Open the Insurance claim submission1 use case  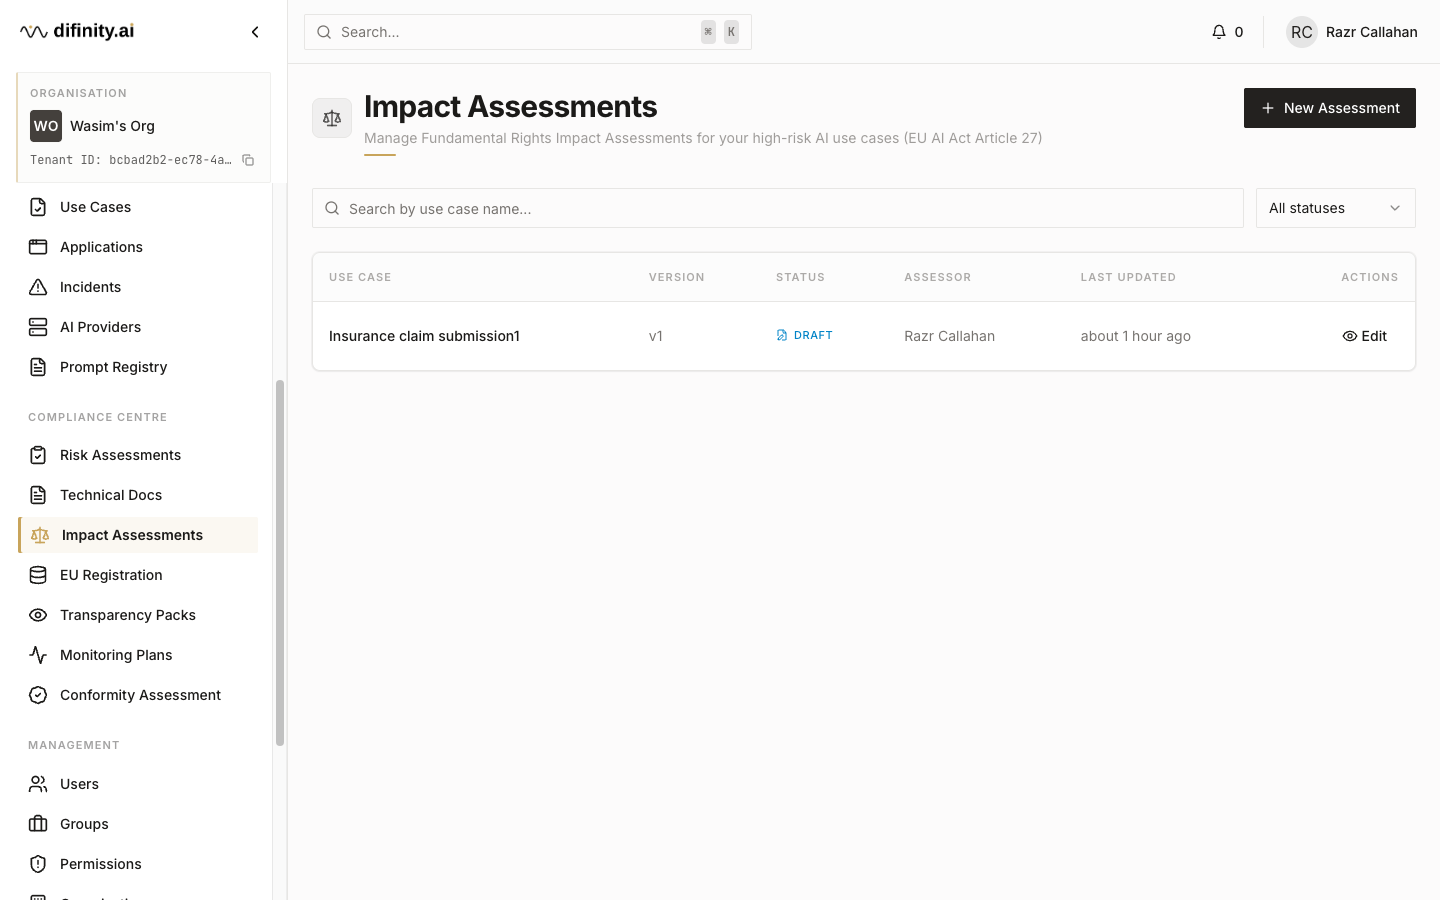[x=424, y=336]
